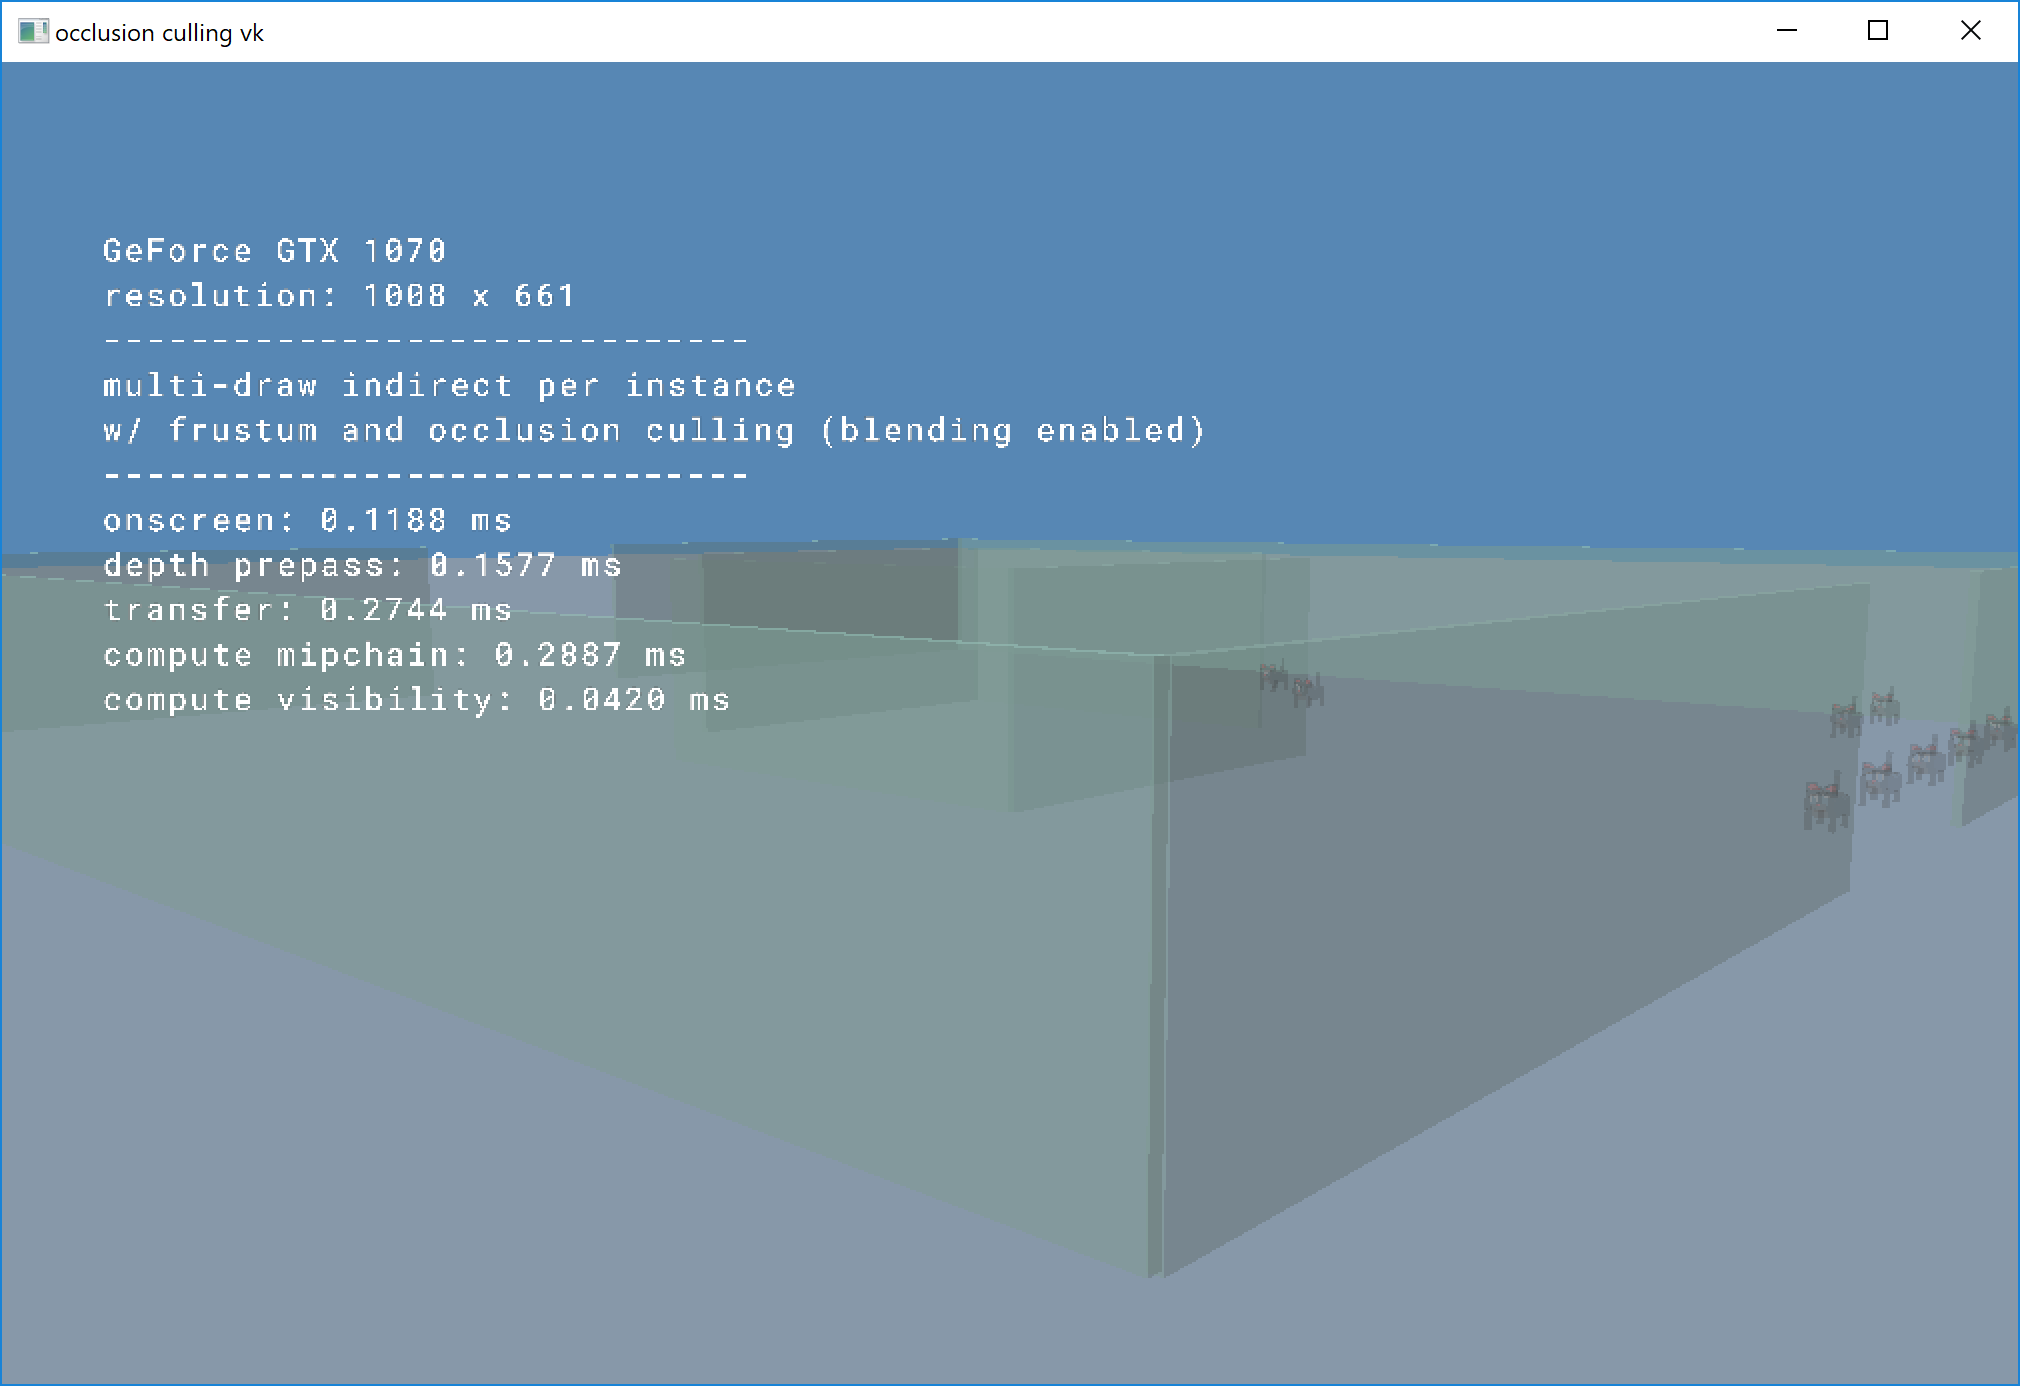
Task: Click the GeForce GTX 1070 text line
Action: point(274,250)
